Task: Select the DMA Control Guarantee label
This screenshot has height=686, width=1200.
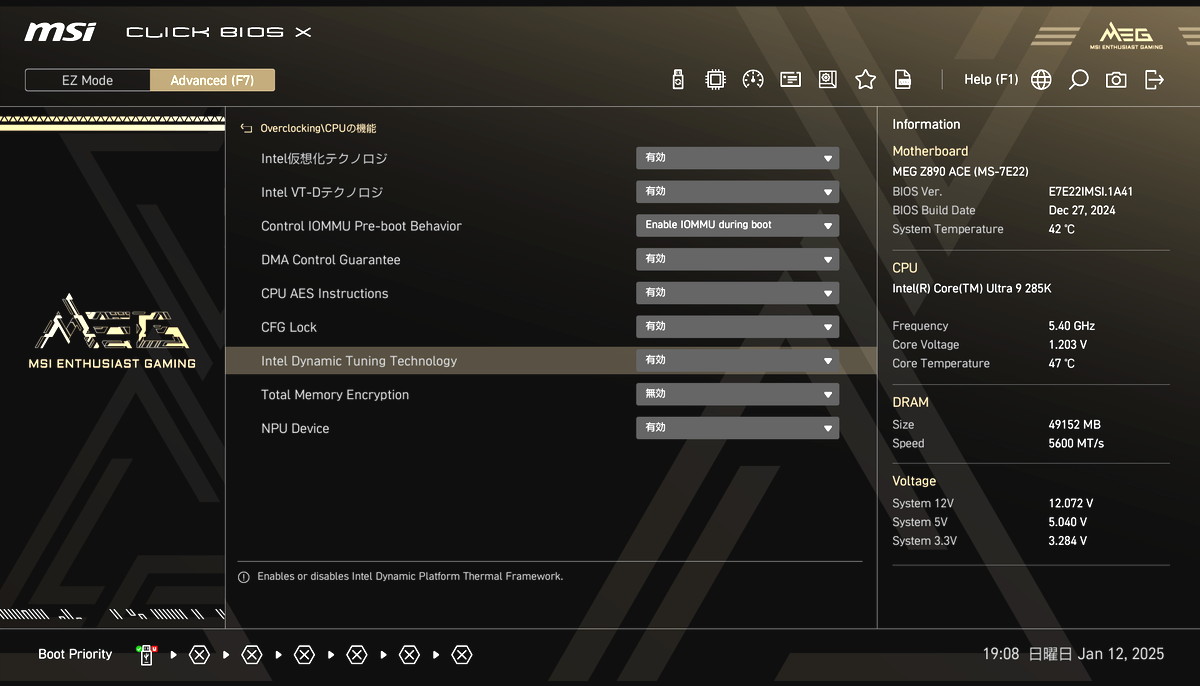Action: [x=330, y=260]
